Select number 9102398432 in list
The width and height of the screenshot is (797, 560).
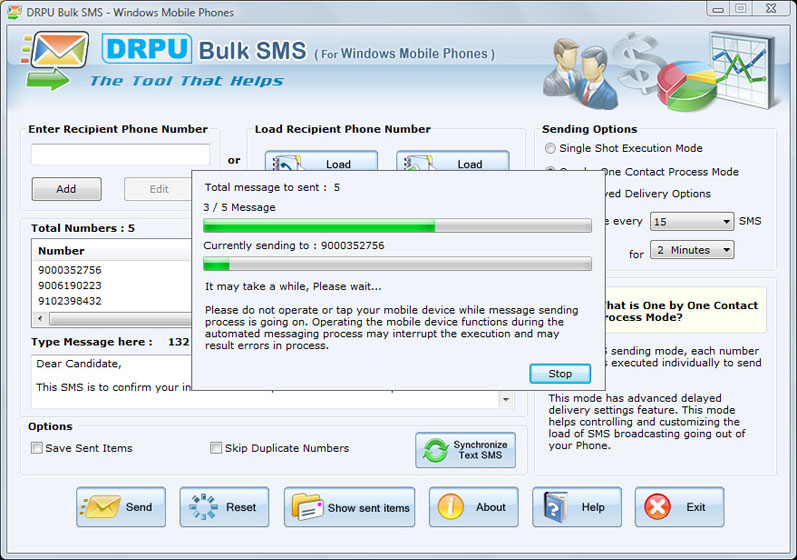70,301
